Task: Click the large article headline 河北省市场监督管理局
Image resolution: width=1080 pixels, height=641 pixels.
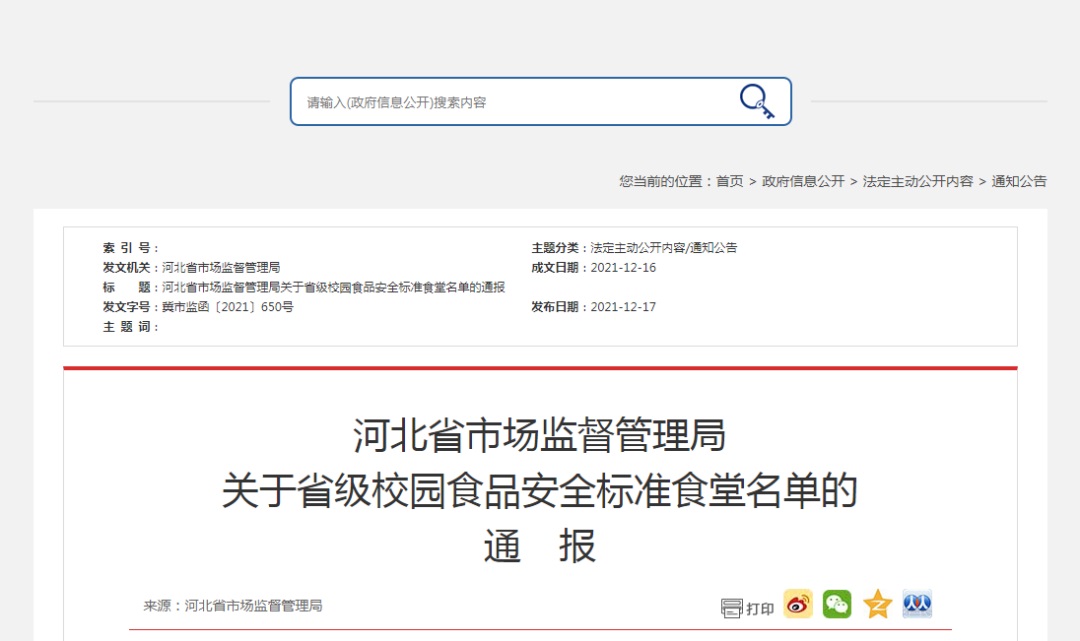Action: coord(539,434)
